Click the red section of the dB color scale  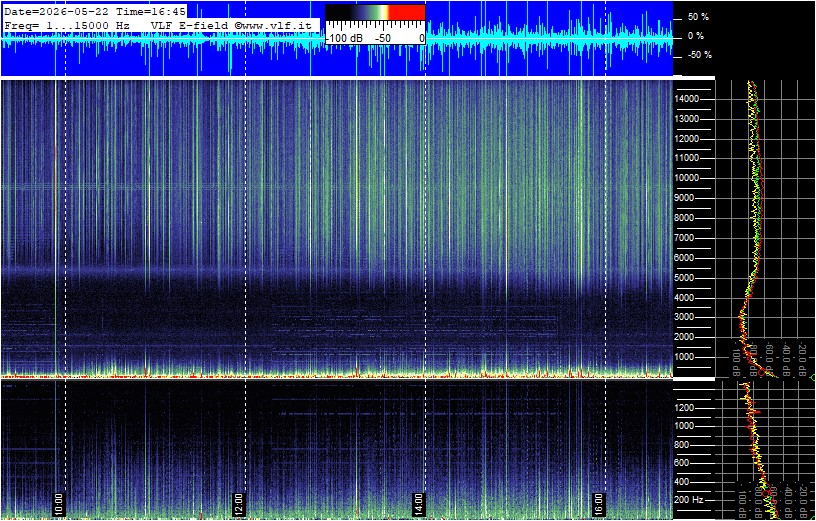pos(407,12)
